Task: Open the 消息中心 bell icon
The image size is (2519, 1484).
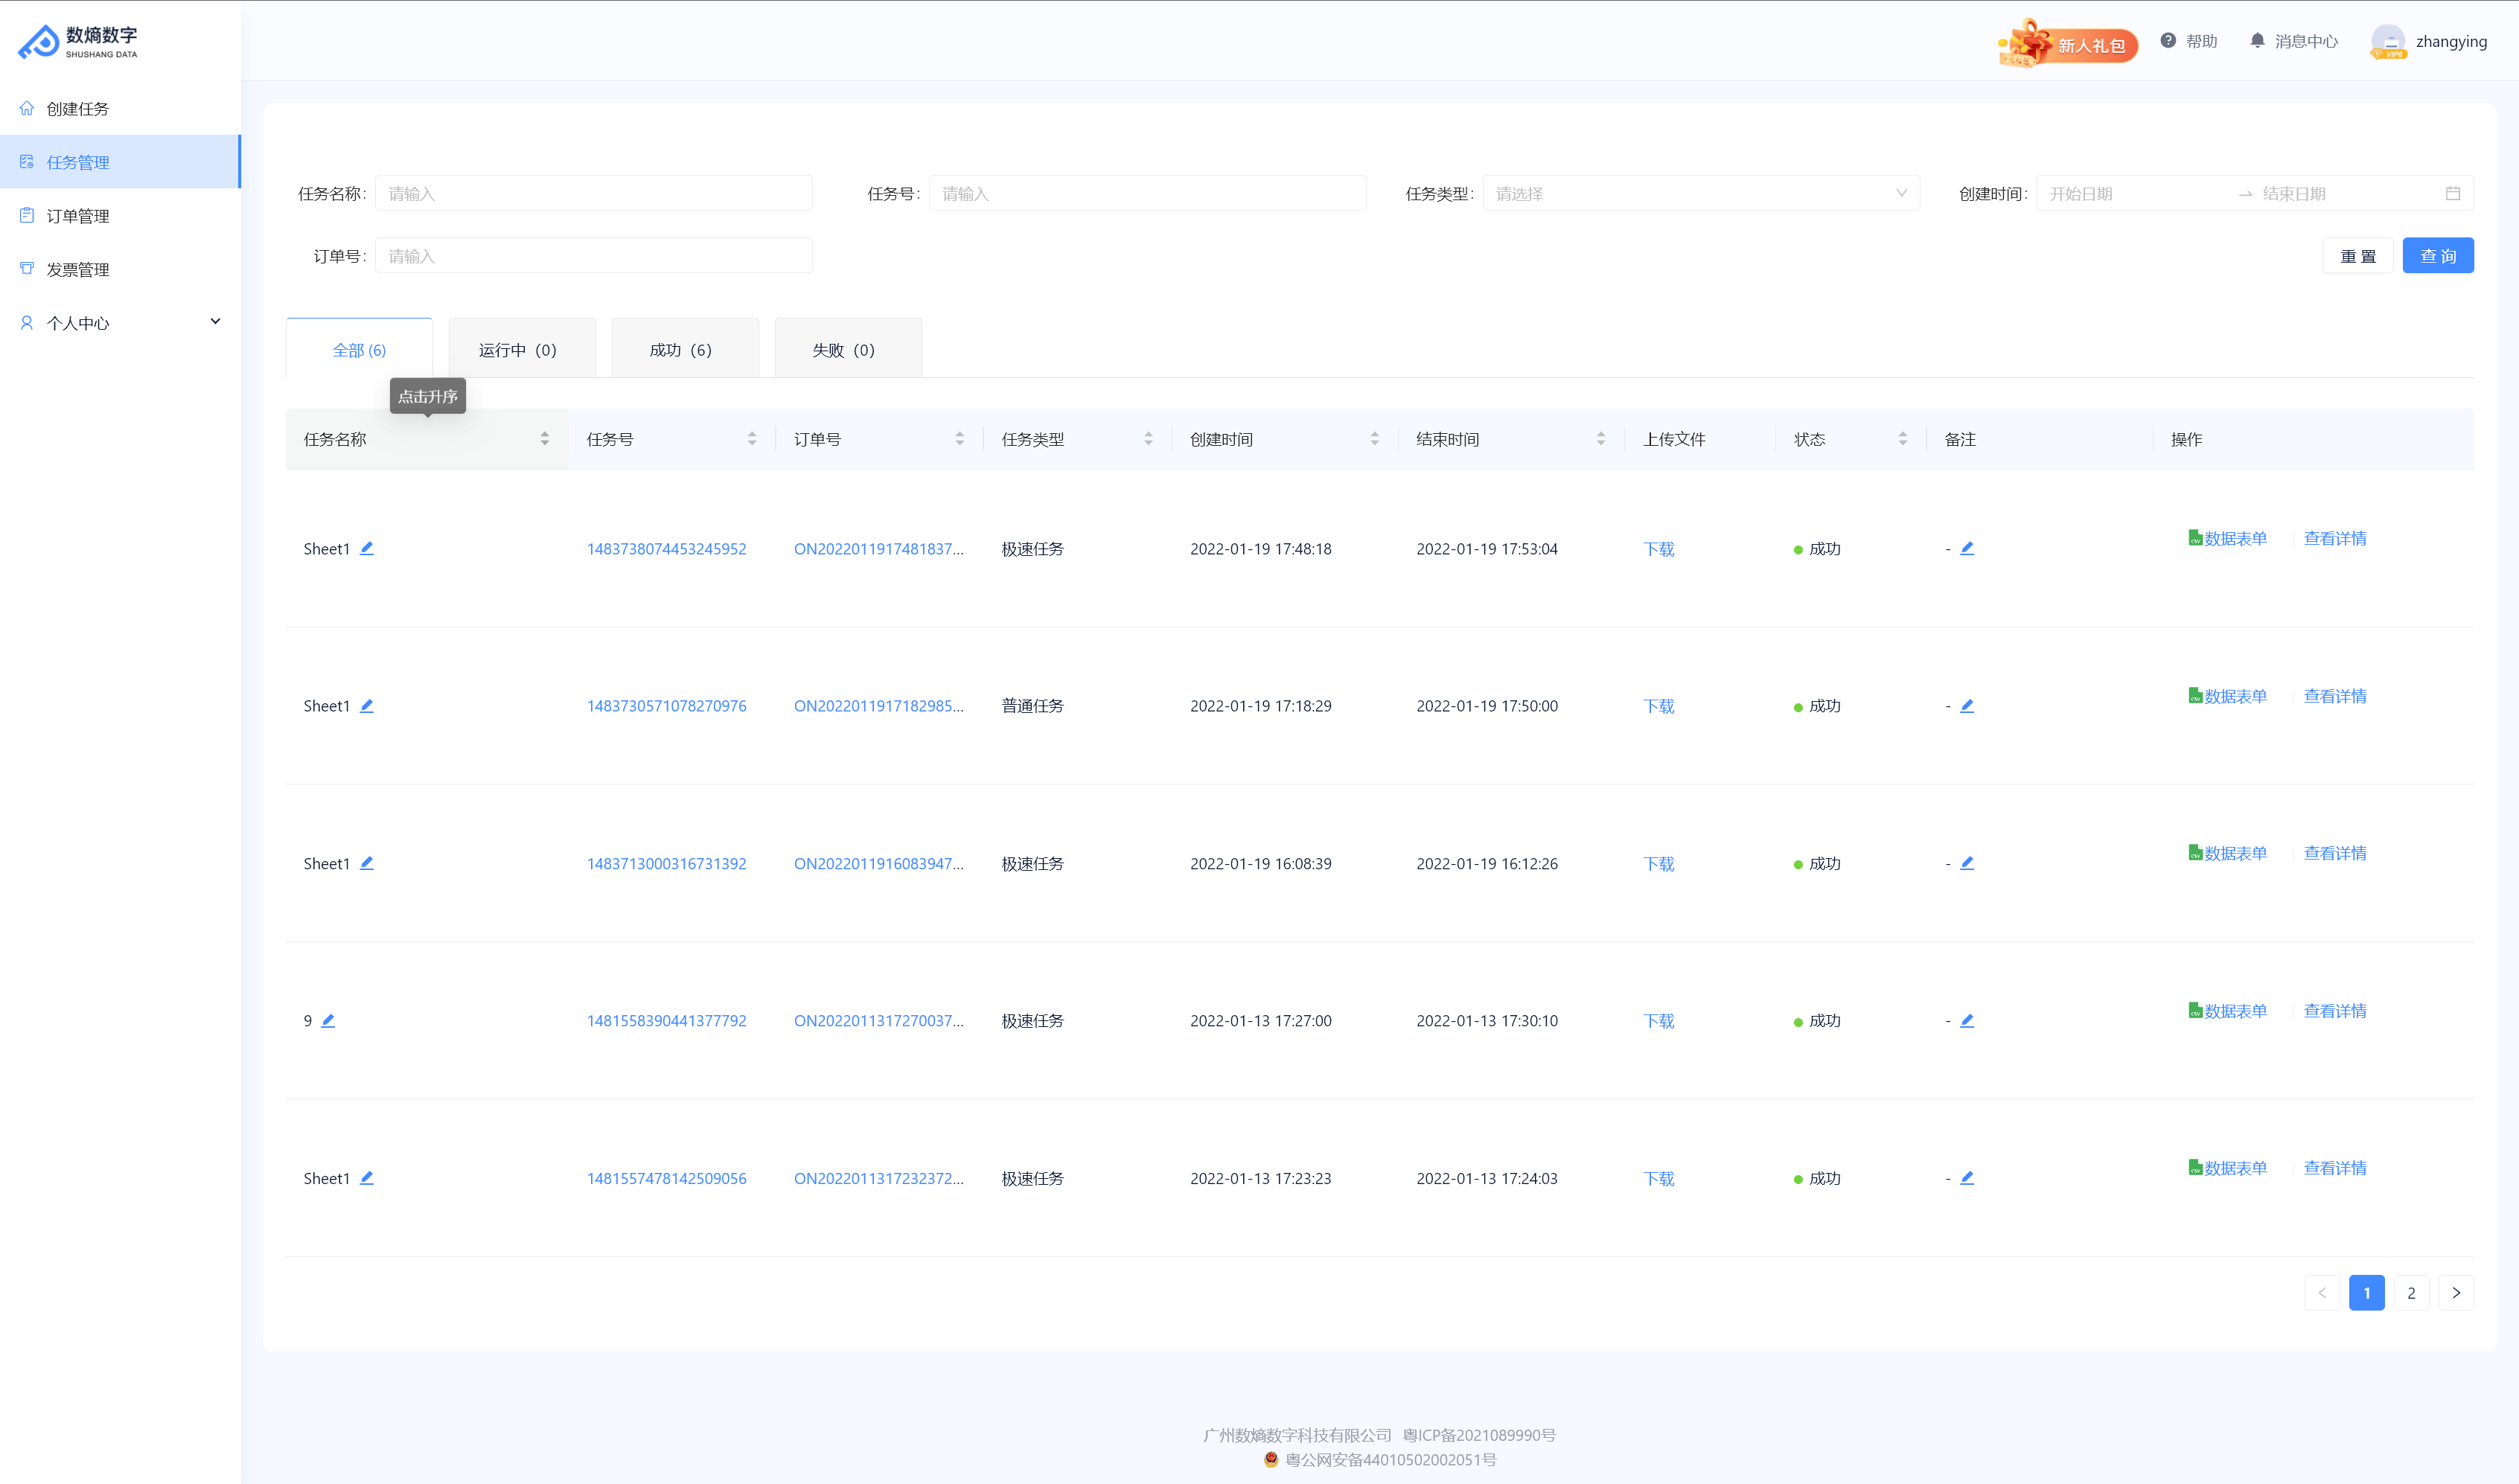Action: [2257, 41]
